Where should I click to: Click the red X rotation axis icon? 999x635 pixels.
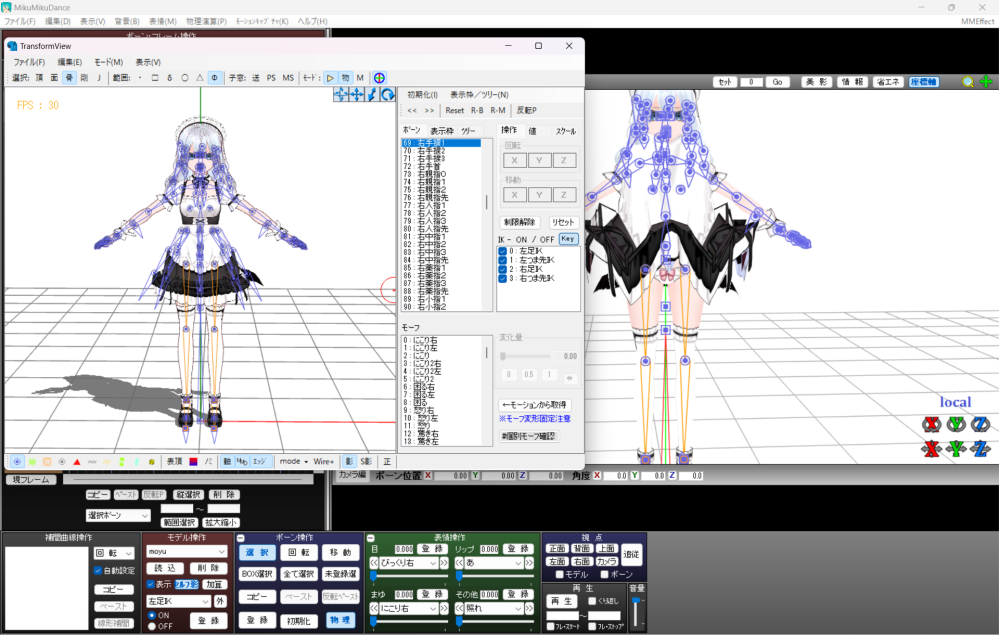click(x=931, y=424)
